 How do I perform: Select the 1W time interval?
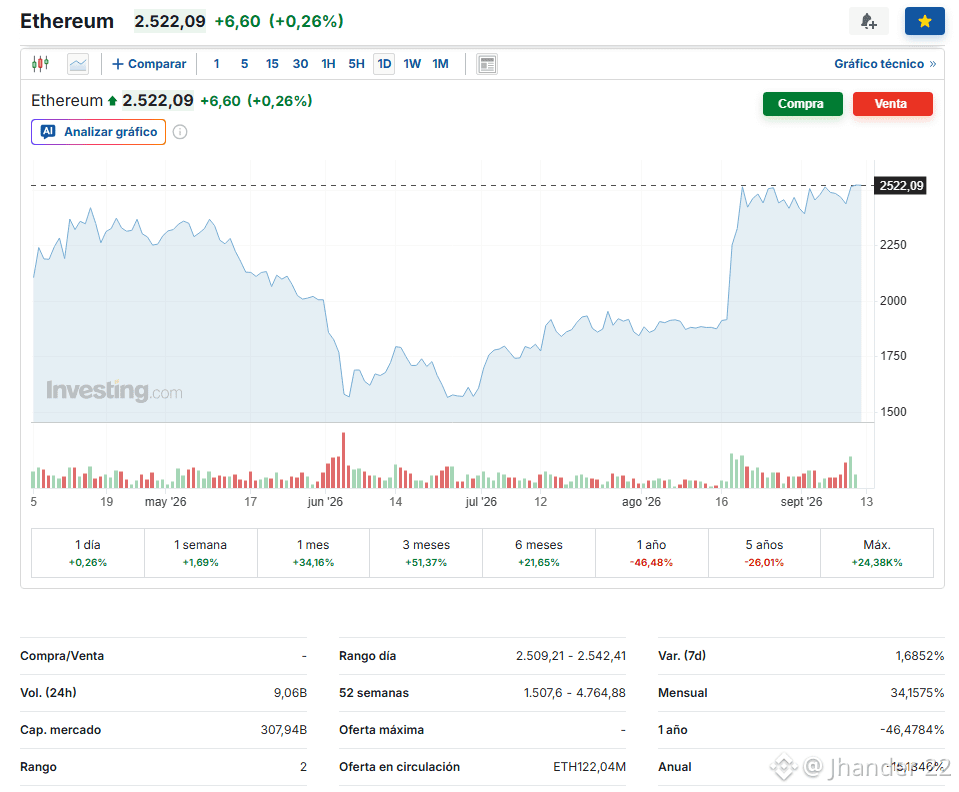[412, 64]
